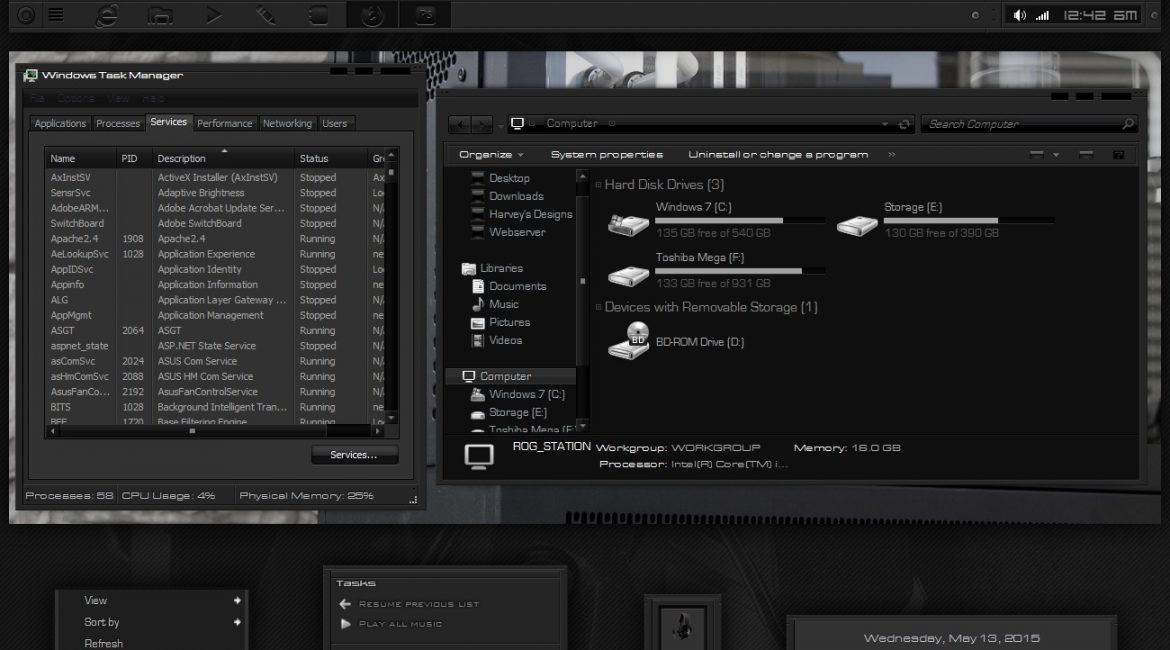Expand the Sort by submenu in context menu
Screen dimensions: 1170x650
coord(237,622)
